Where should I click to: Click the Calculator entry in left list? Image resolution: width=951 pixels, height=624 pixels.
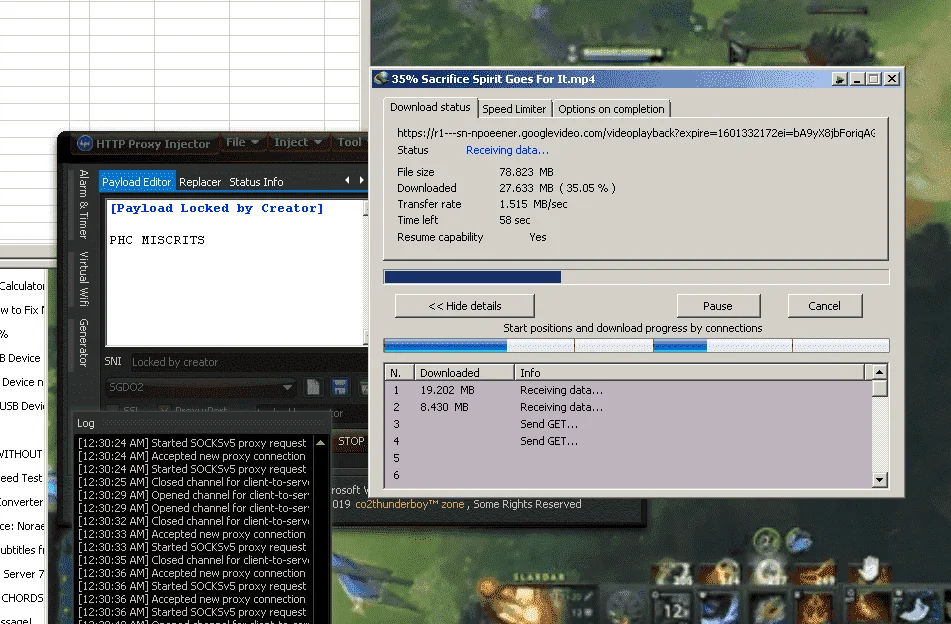(22, 286)
